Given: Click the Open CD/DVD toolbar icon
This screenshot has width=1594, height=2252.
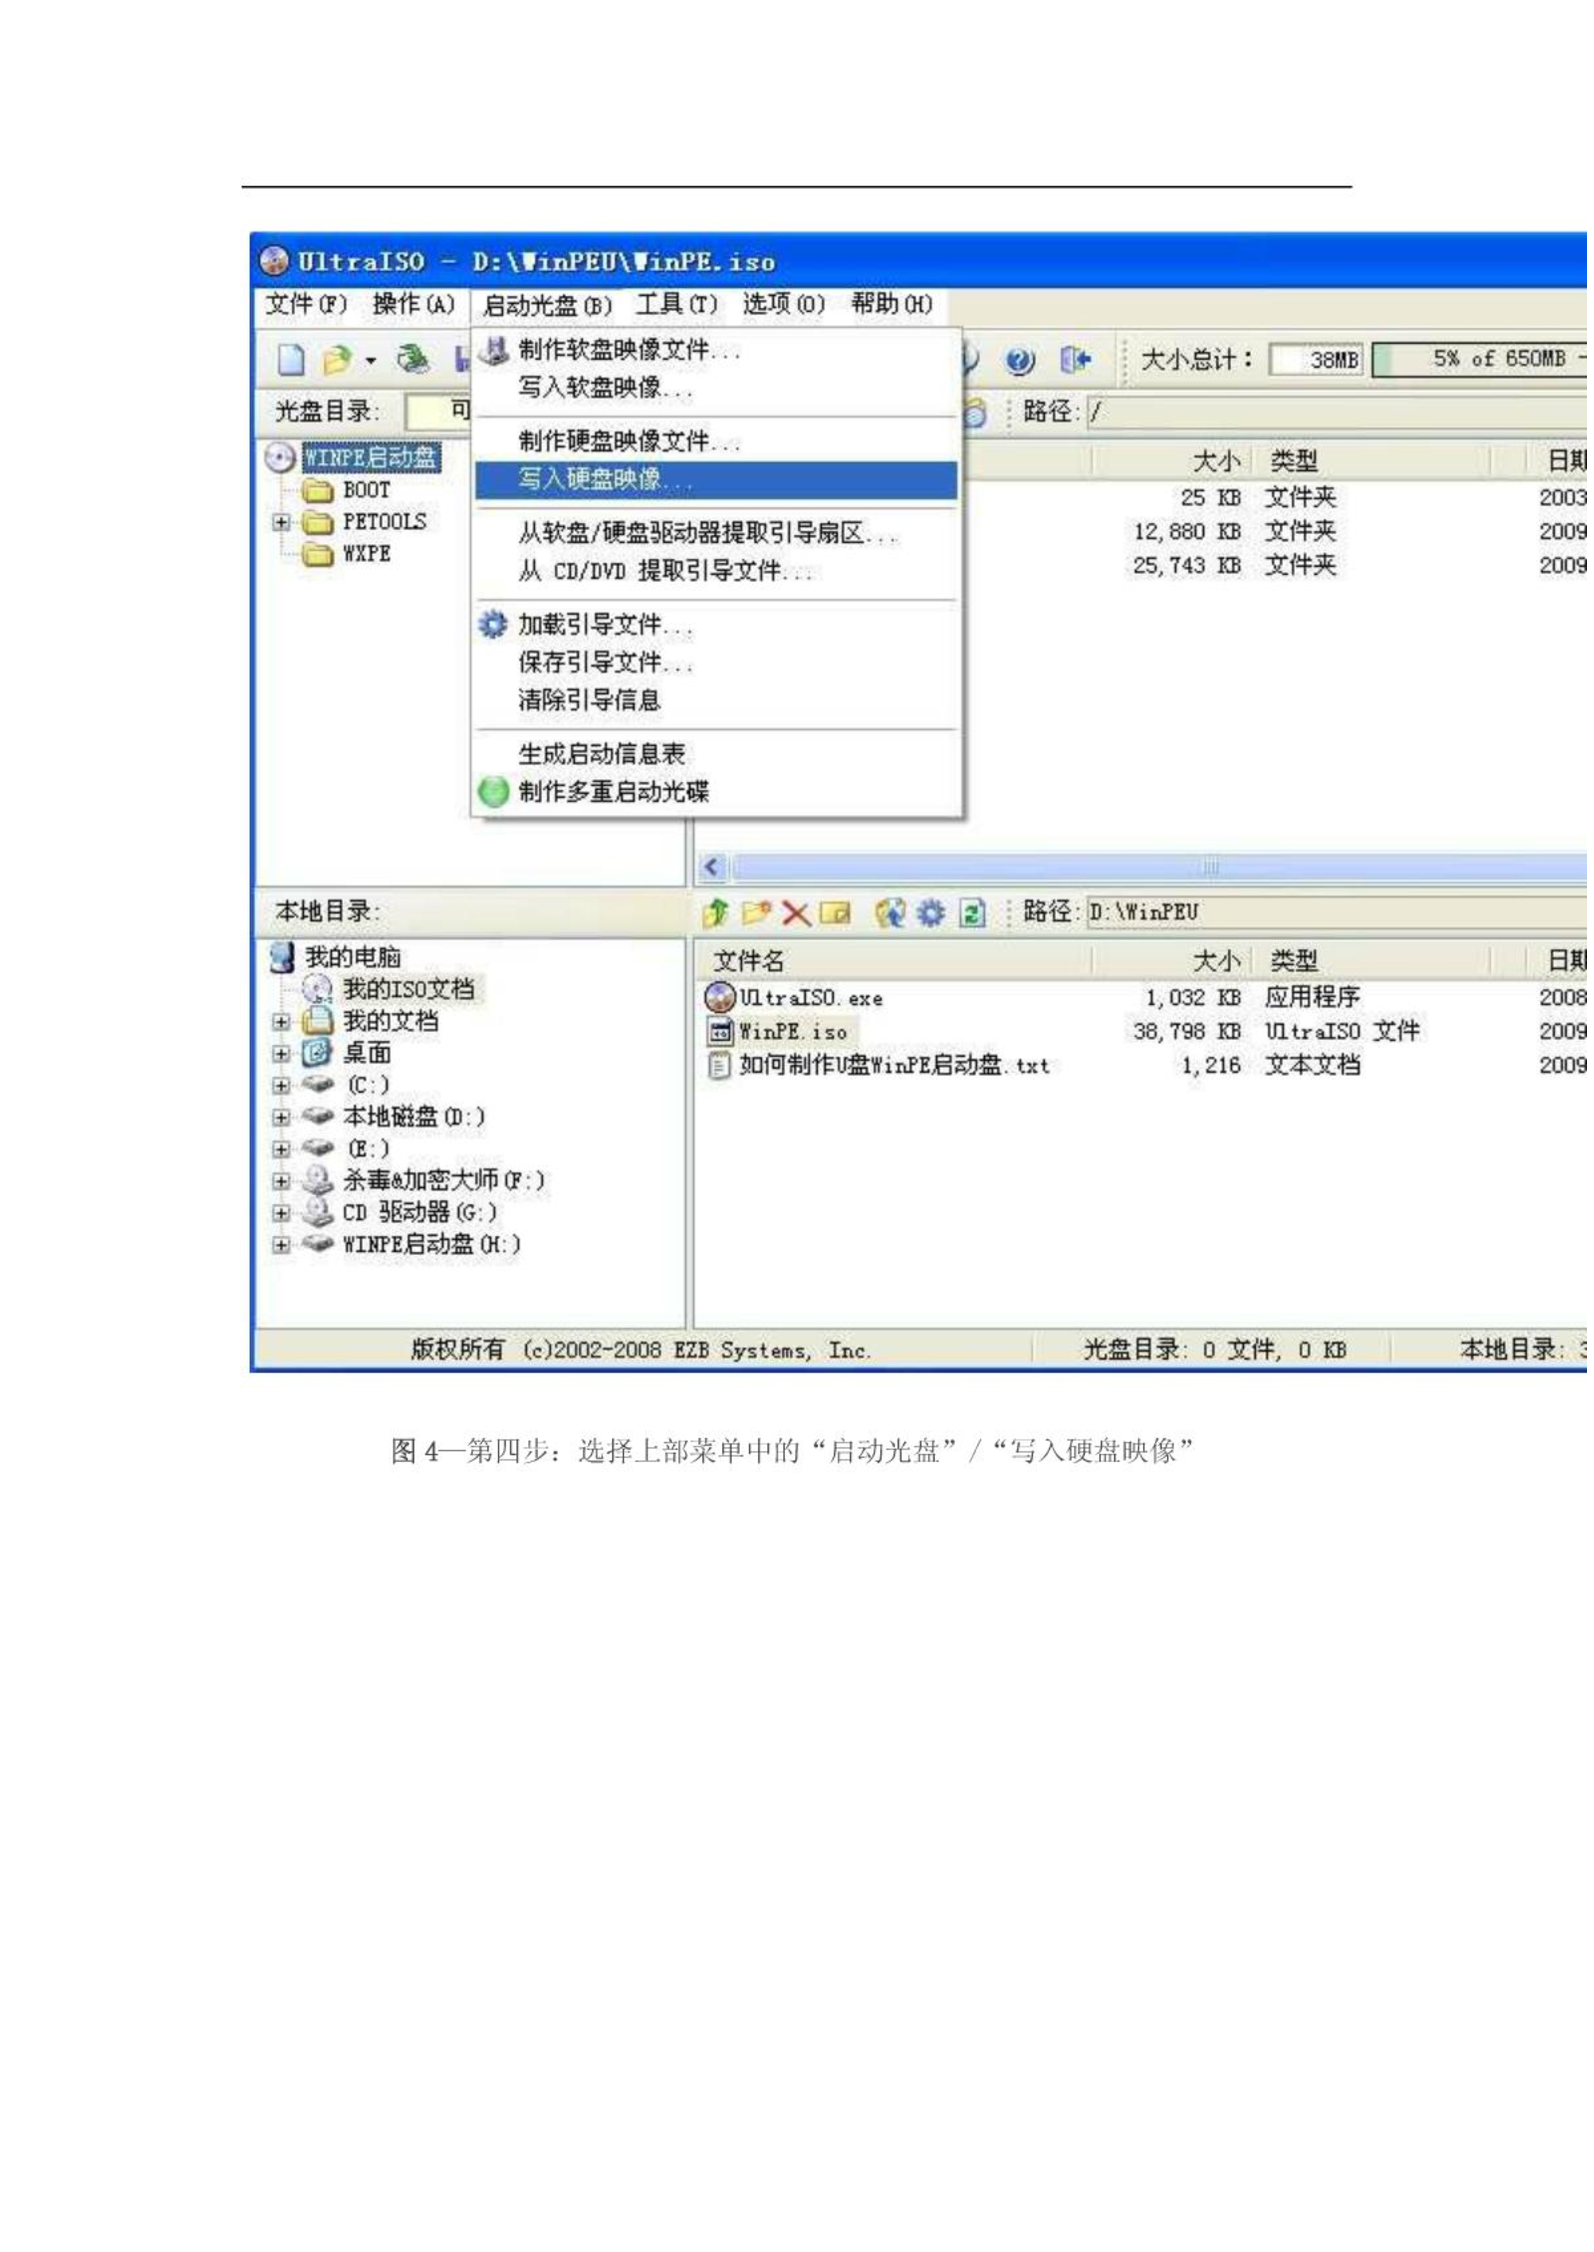Looking at the screenshot, I should click(x=413, y=361).
